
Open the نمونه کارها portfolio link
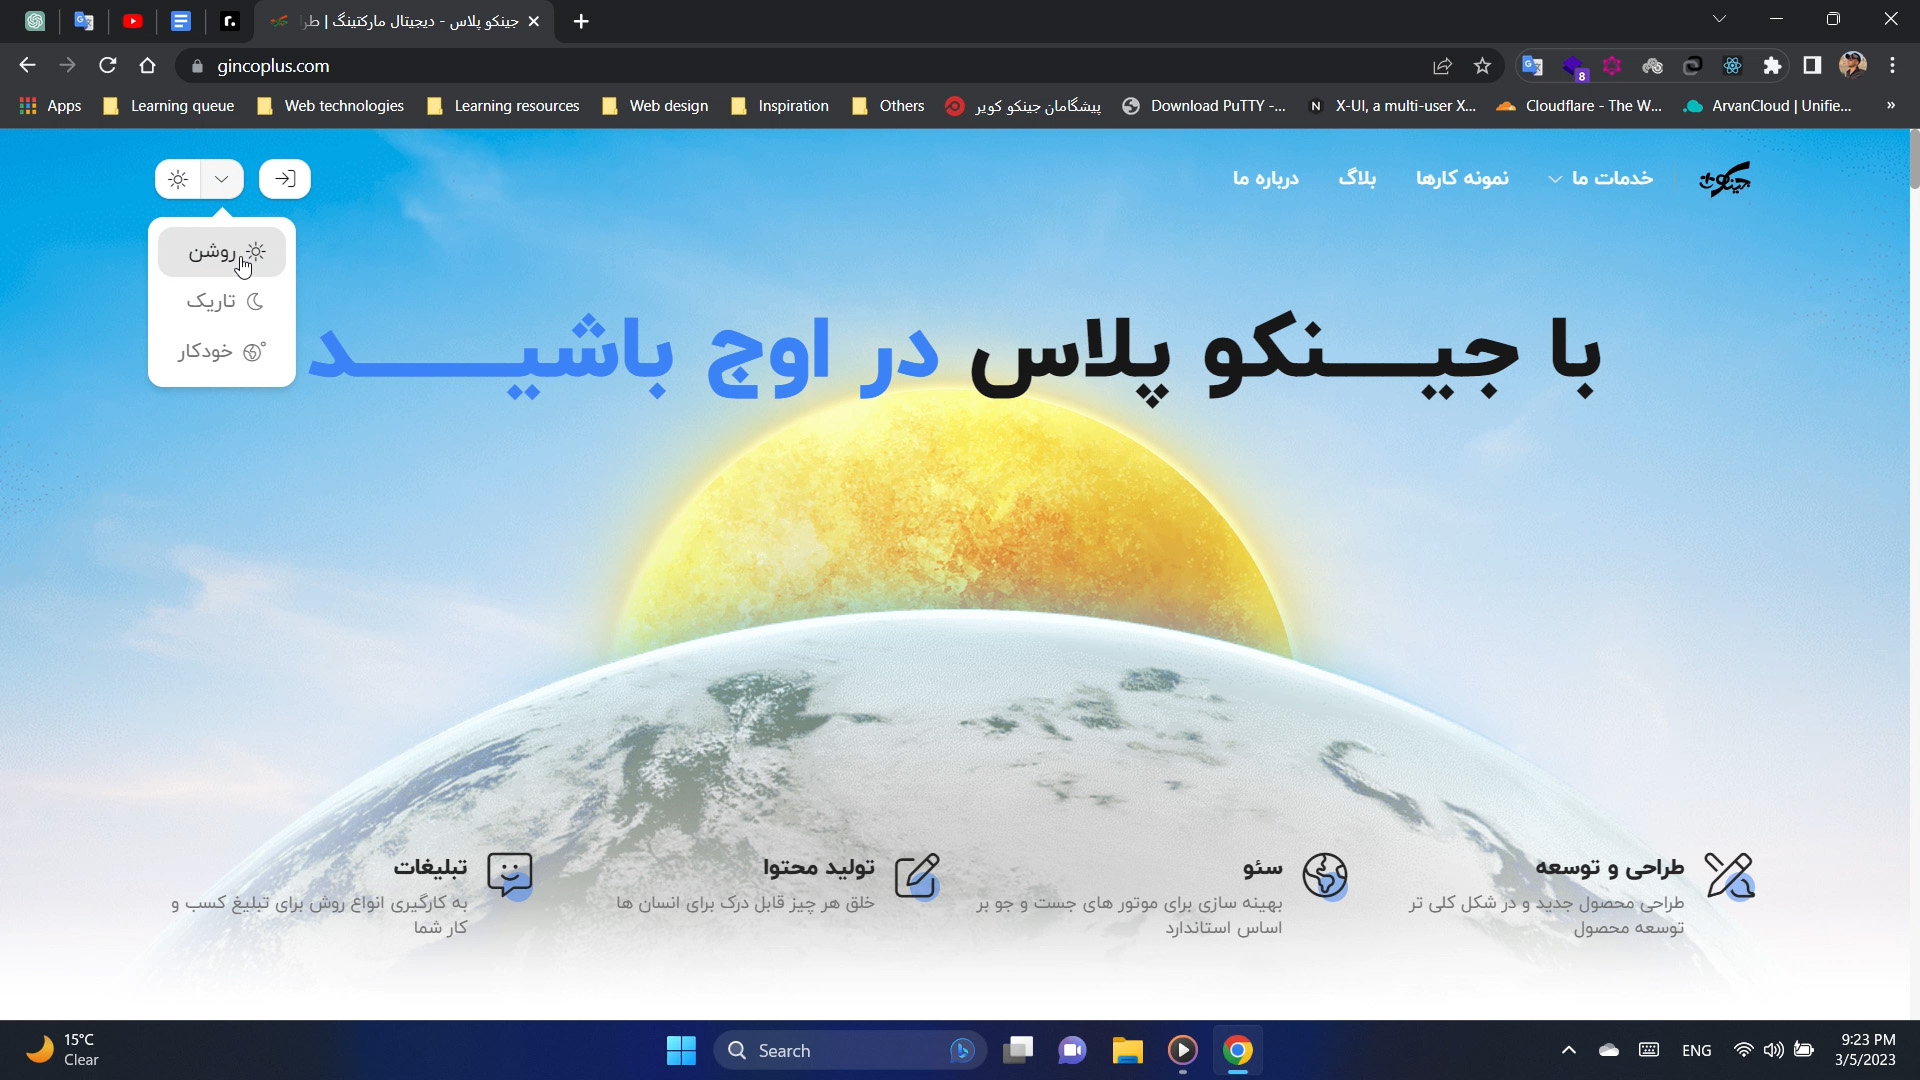pos(1462,178)
